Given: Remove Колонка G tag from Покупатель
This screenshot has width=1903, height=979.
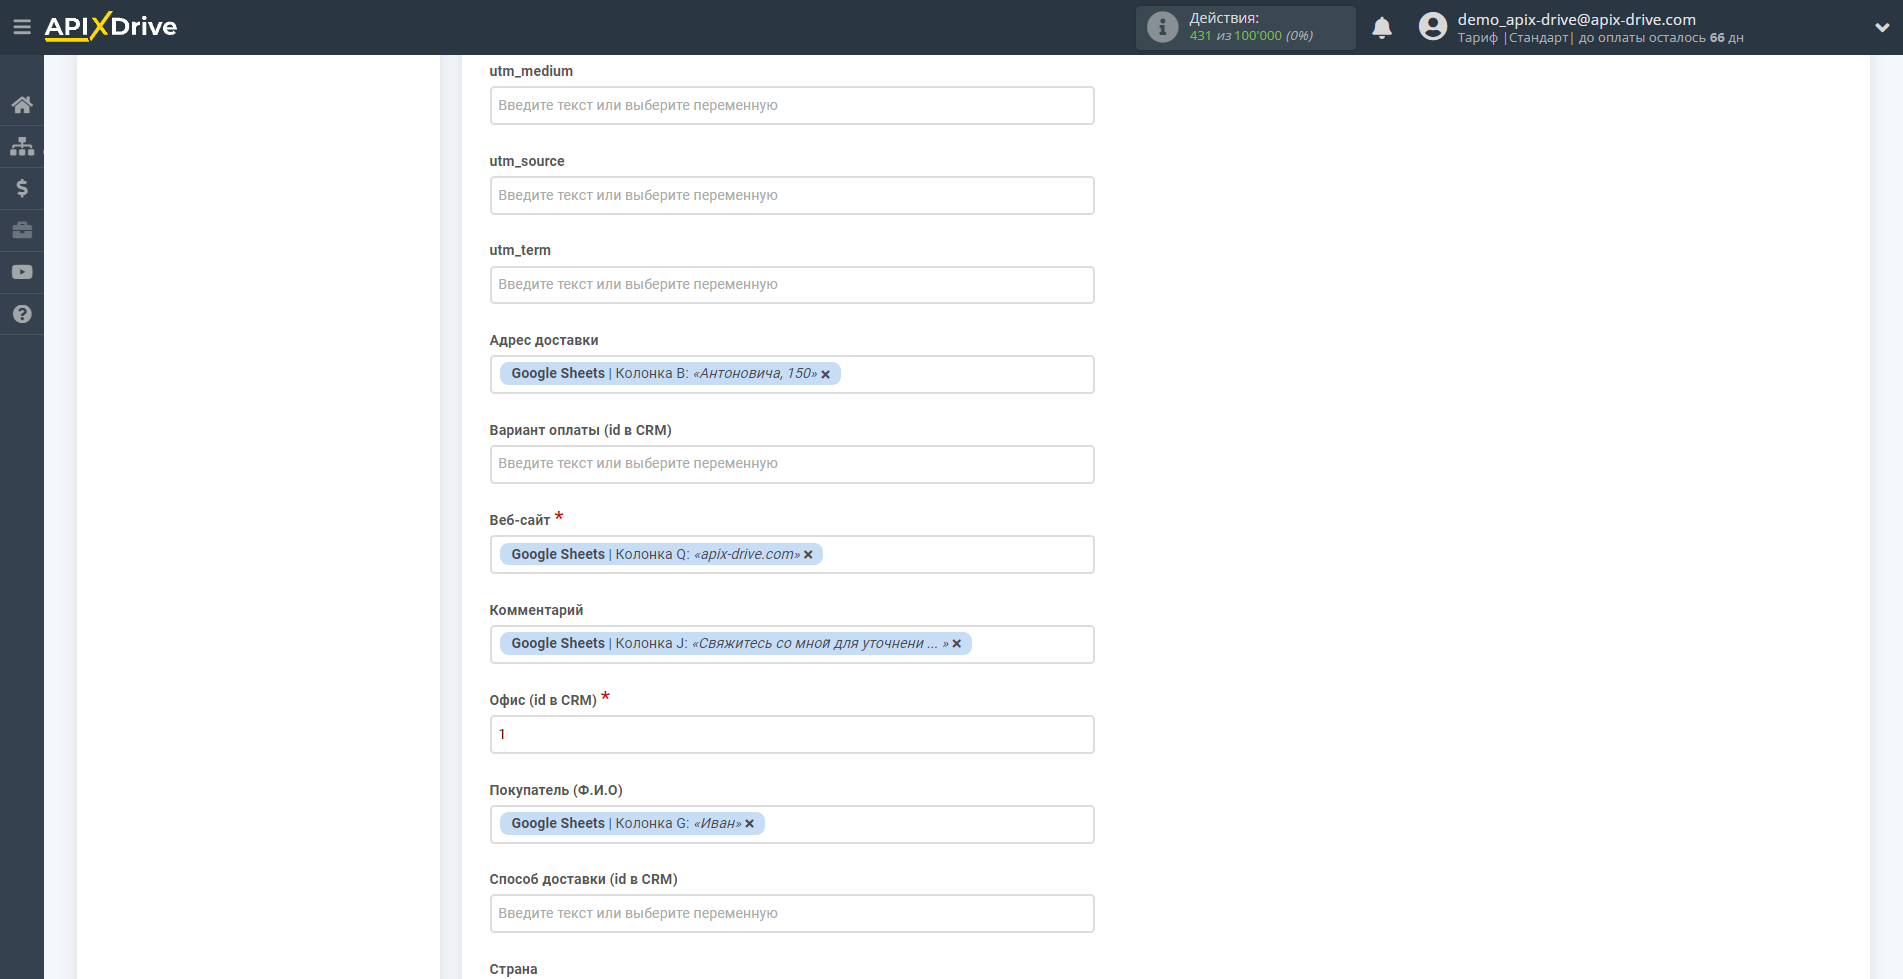Looking at the screenshot, I should tap(750, 824).
